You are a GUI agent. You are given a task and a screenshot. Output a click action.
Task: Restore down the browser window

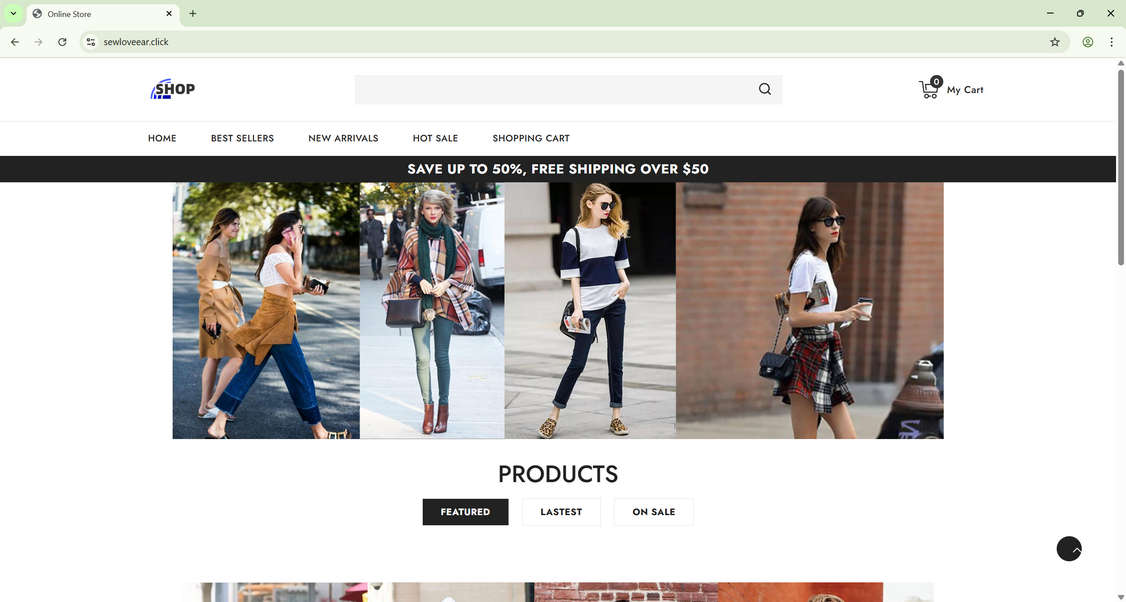click(x=1080, y=14)
